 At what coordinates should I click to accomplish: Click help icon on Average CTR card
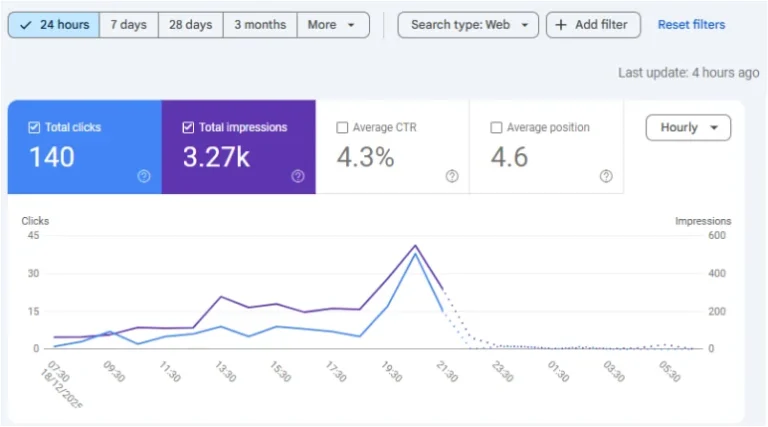pyautogui.click(x=452, y=176)
